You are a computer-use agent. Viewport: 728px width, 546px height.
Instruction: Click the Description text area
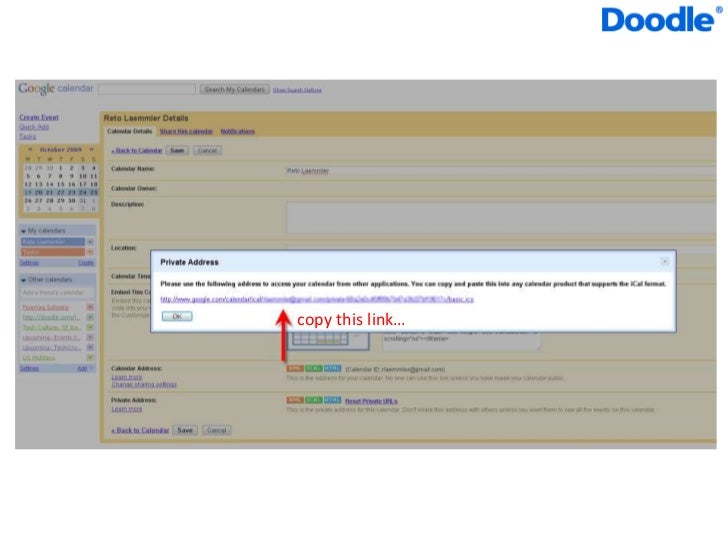(500, 217)
